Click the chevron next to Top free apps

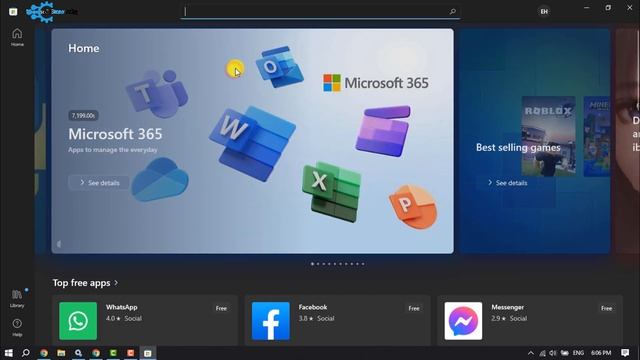click(116, 282)
